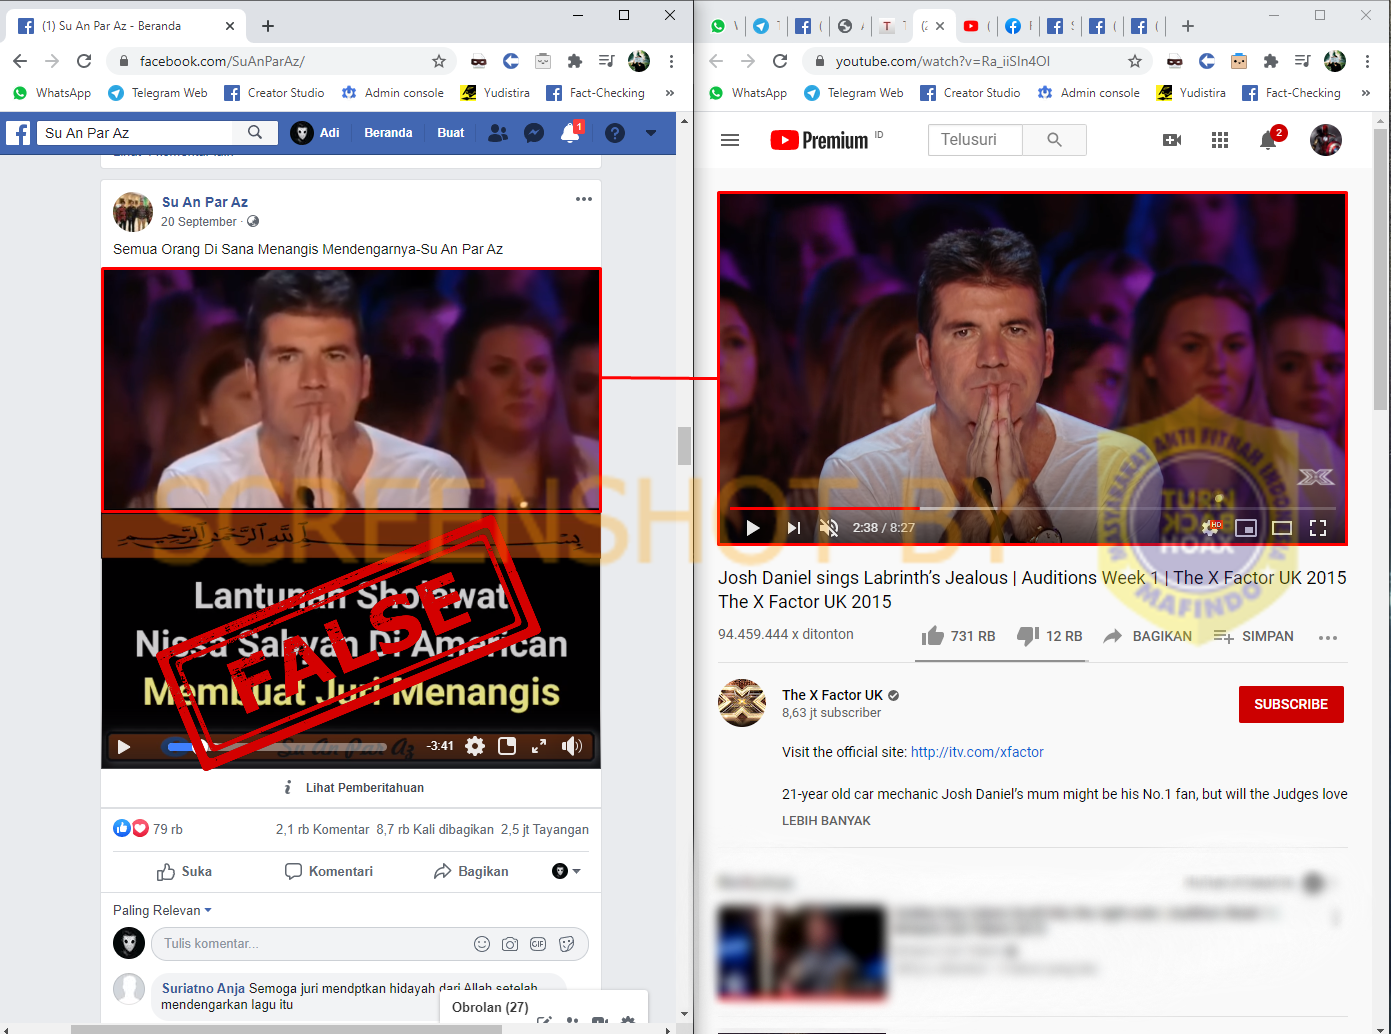Viewport: 1391px width, 1034px height.
Task: Open comment-as profile selector dropdown
Action: 566,871
